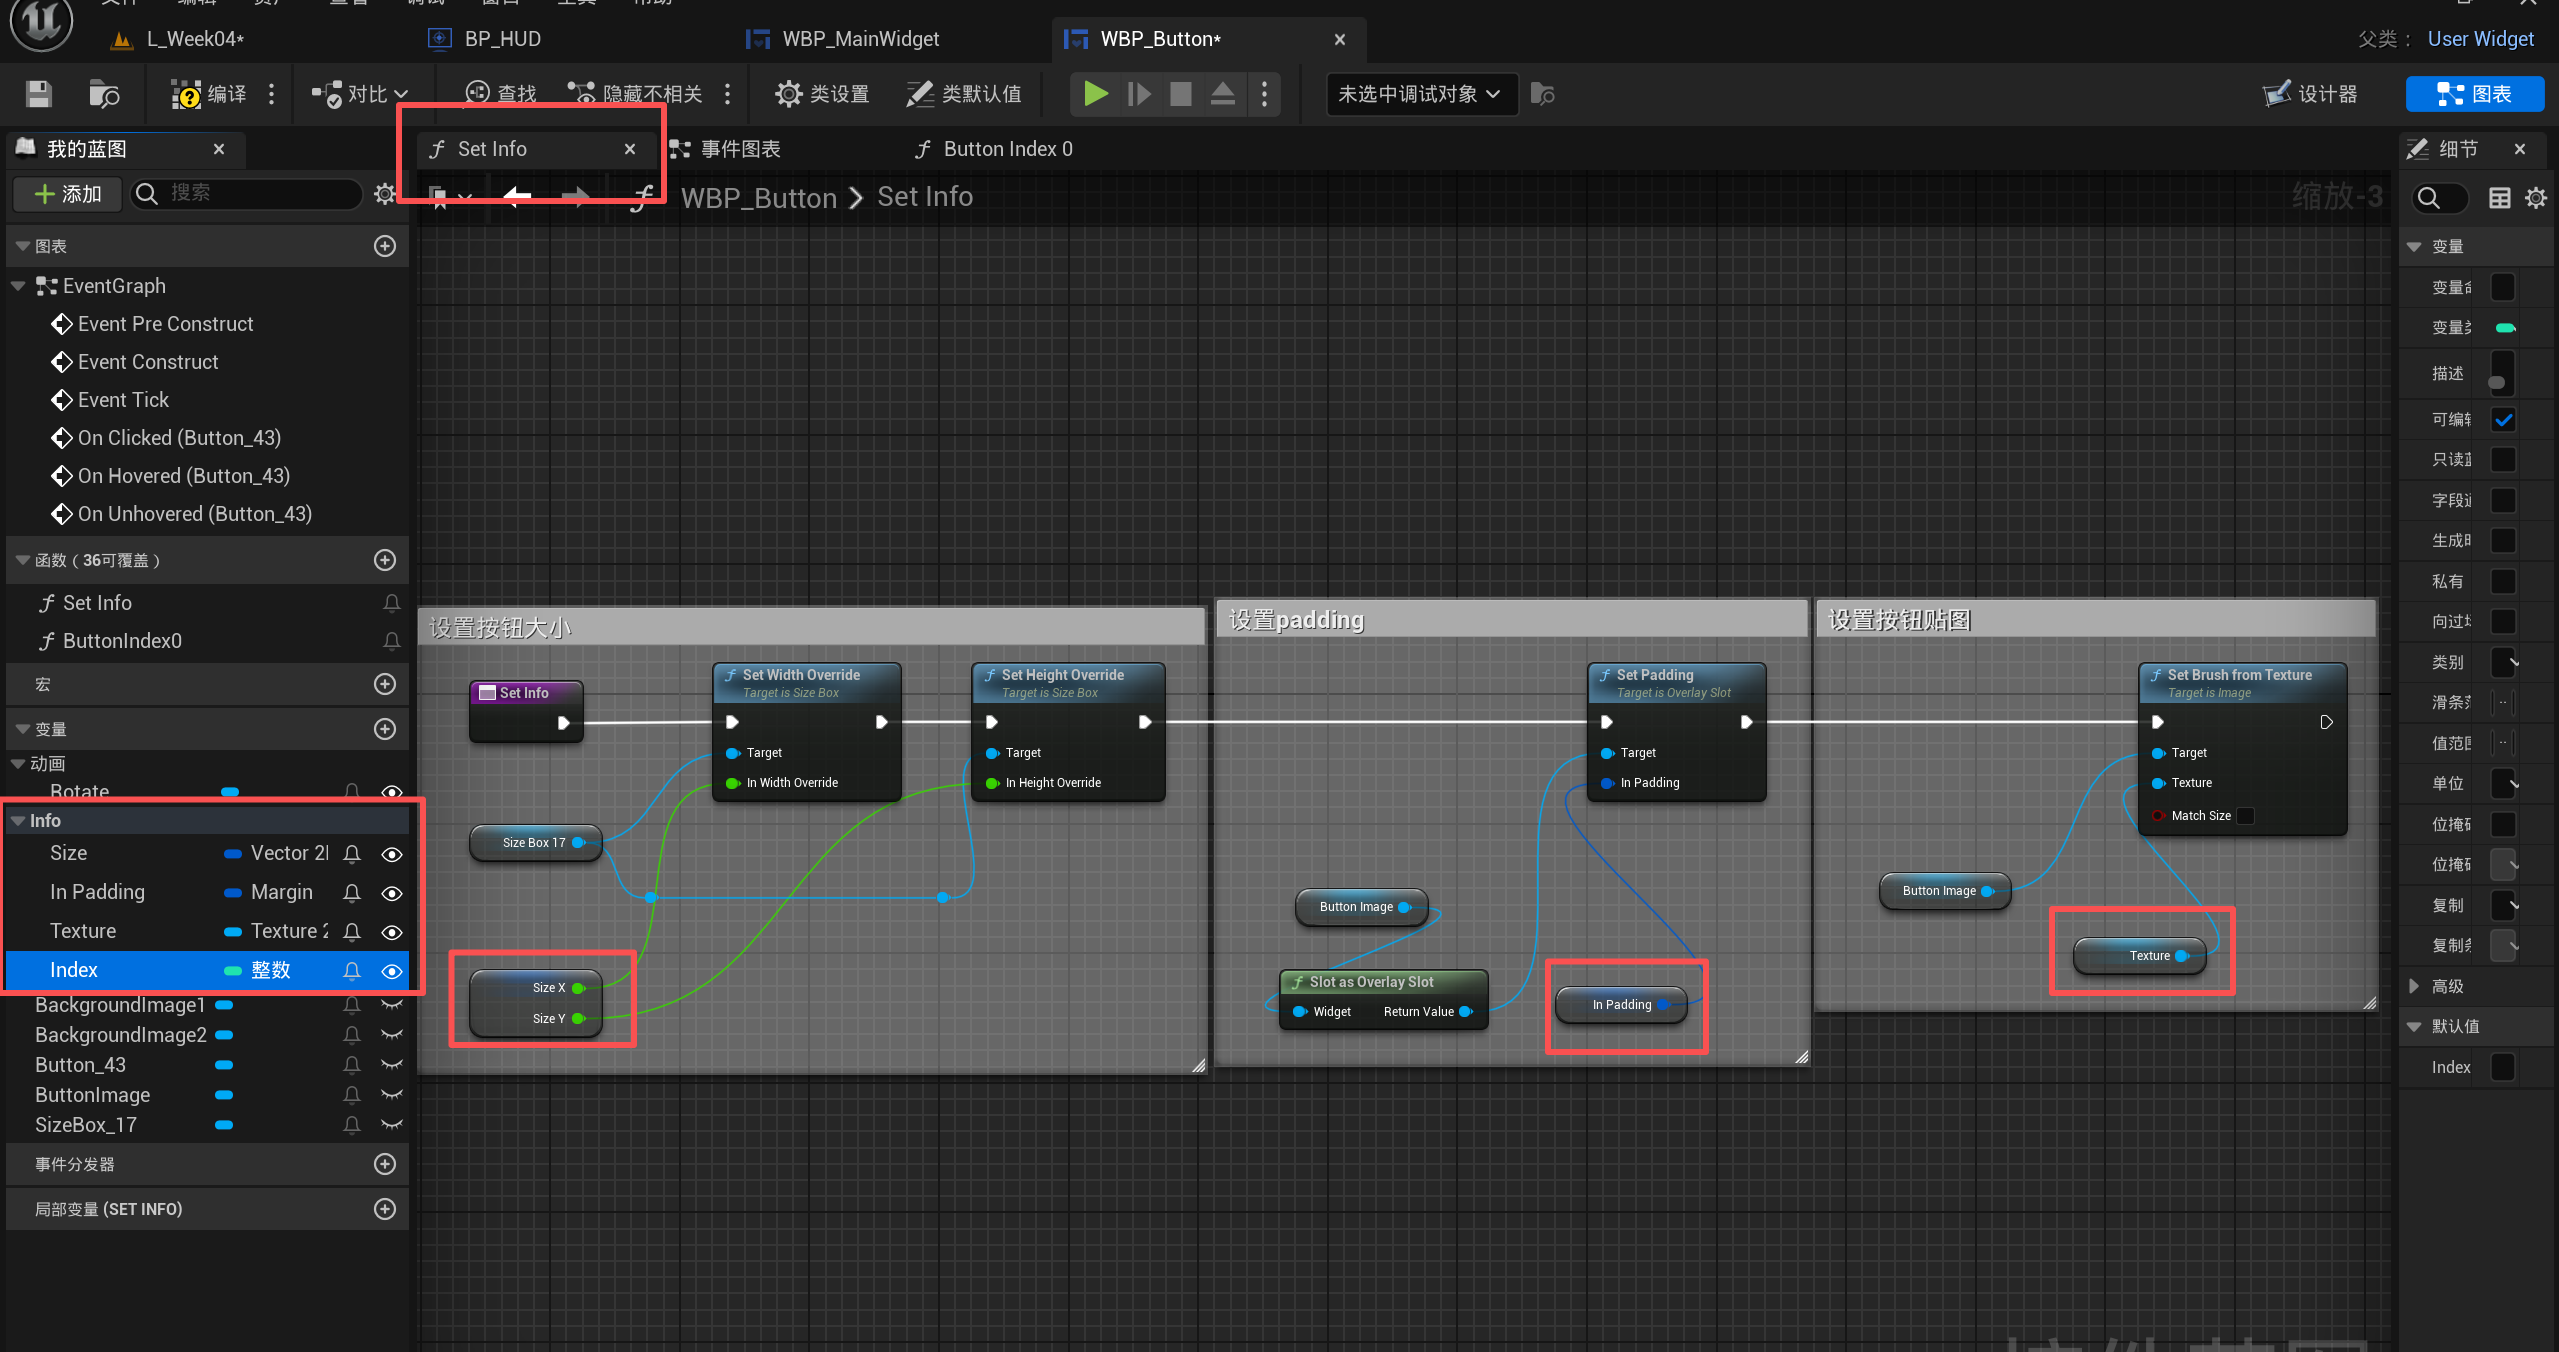Switch to the L_Week04 tab

click(x=195, y=39)
